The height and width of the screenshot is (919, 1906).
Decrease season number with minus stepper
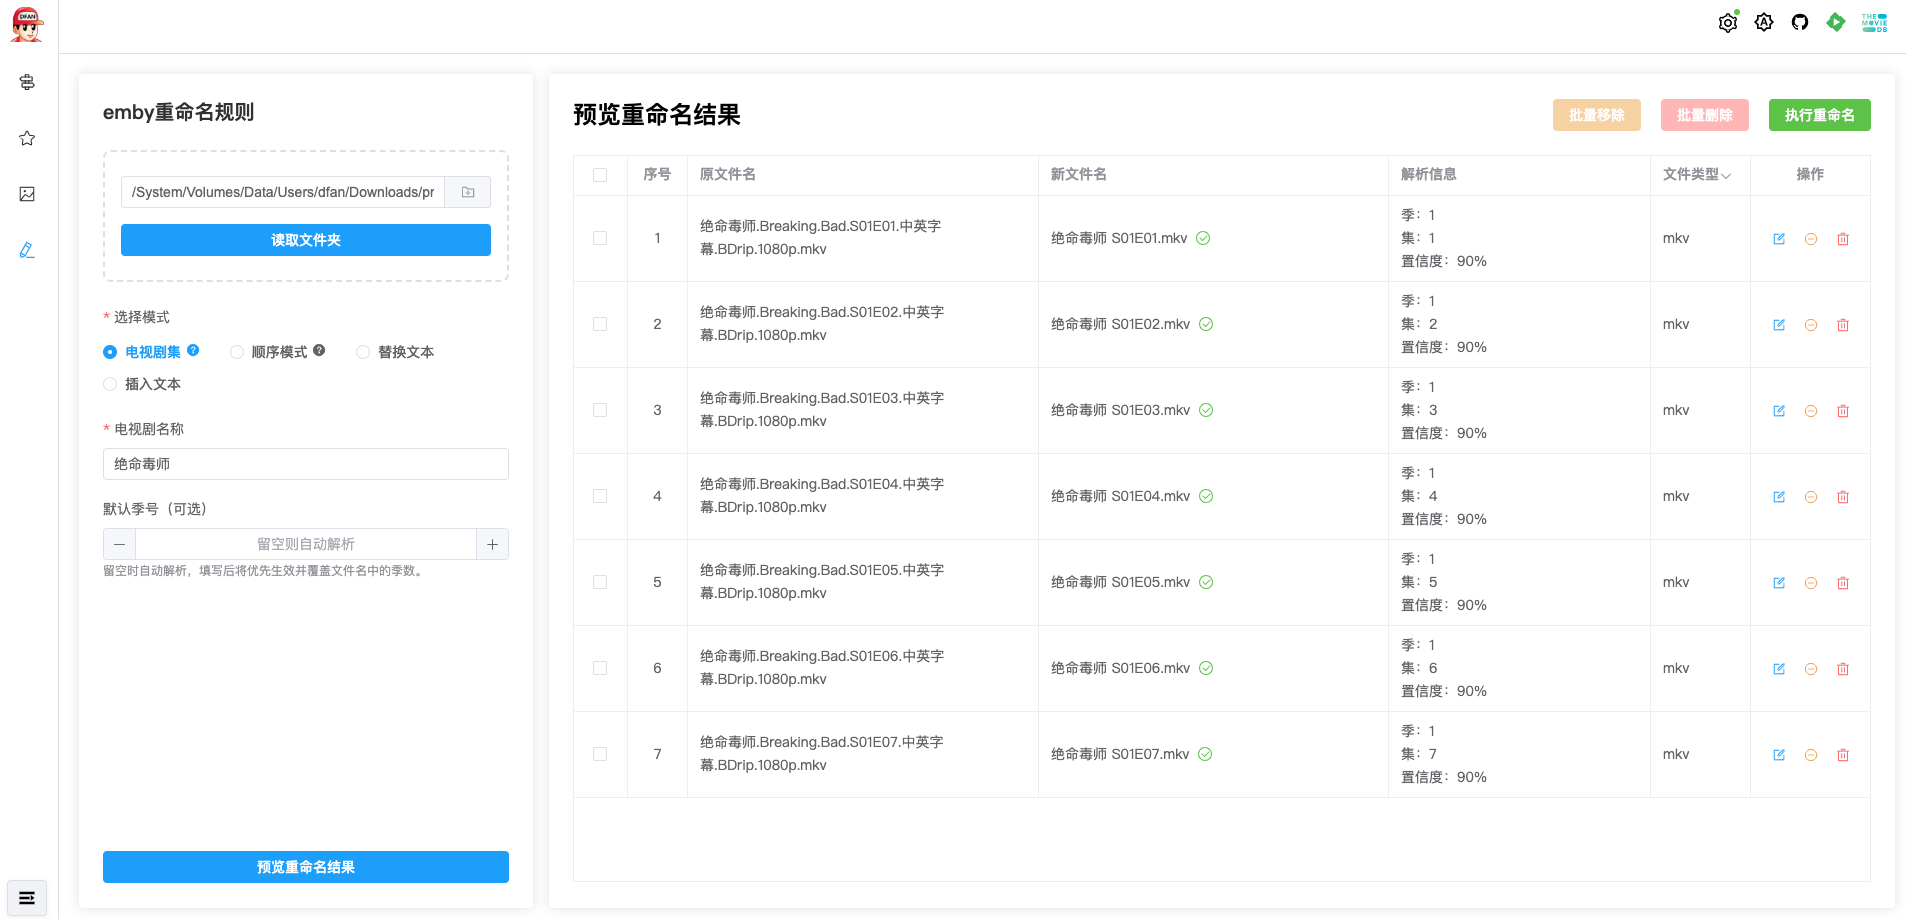click(x=119, y=544)
